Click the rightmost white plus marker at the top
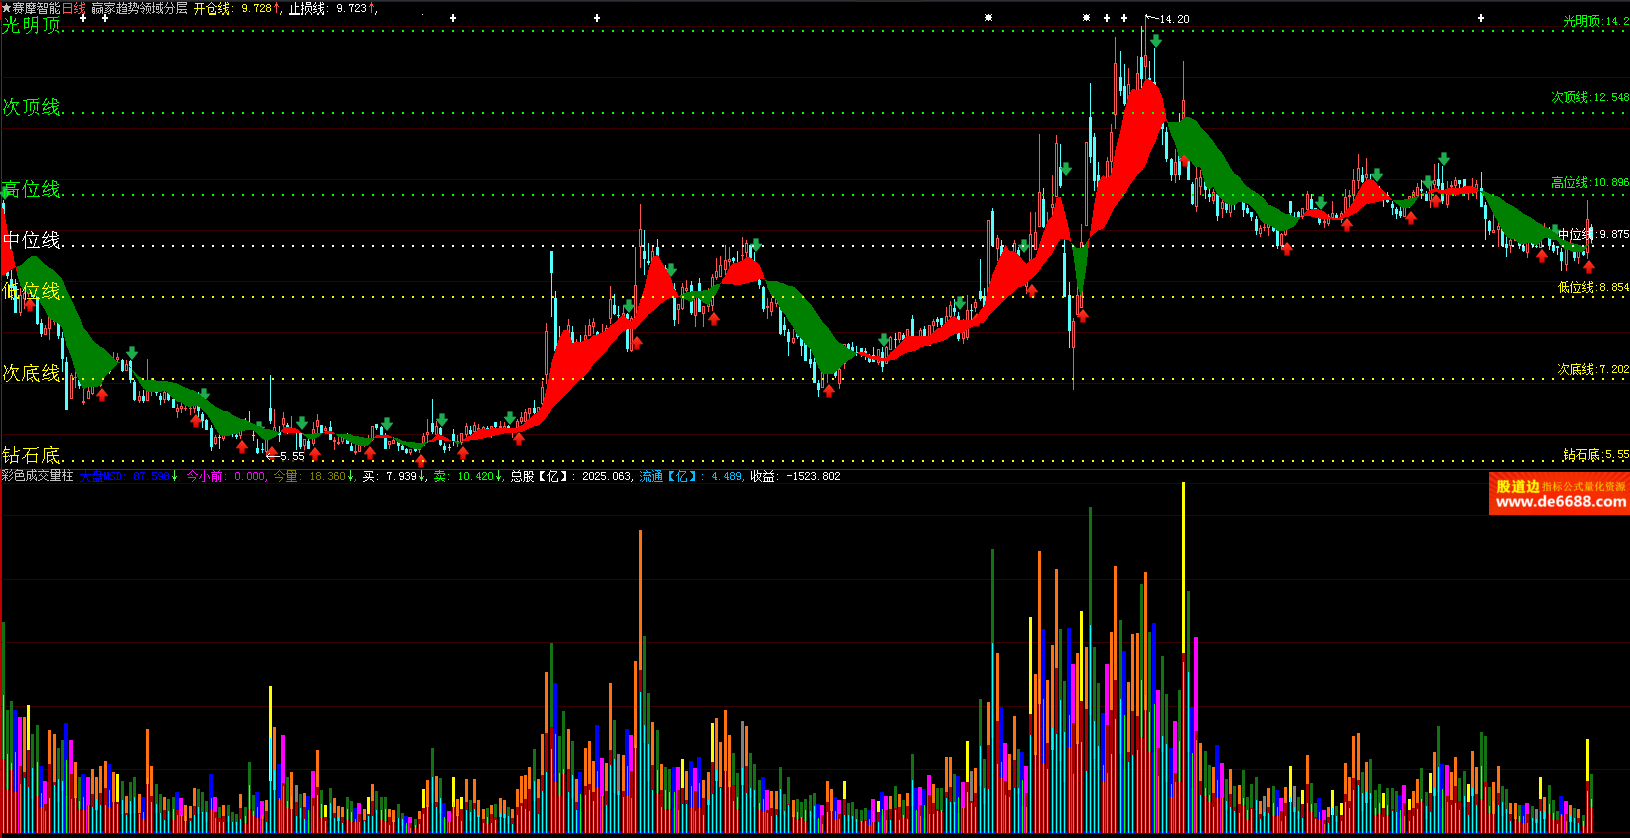 1481,18
